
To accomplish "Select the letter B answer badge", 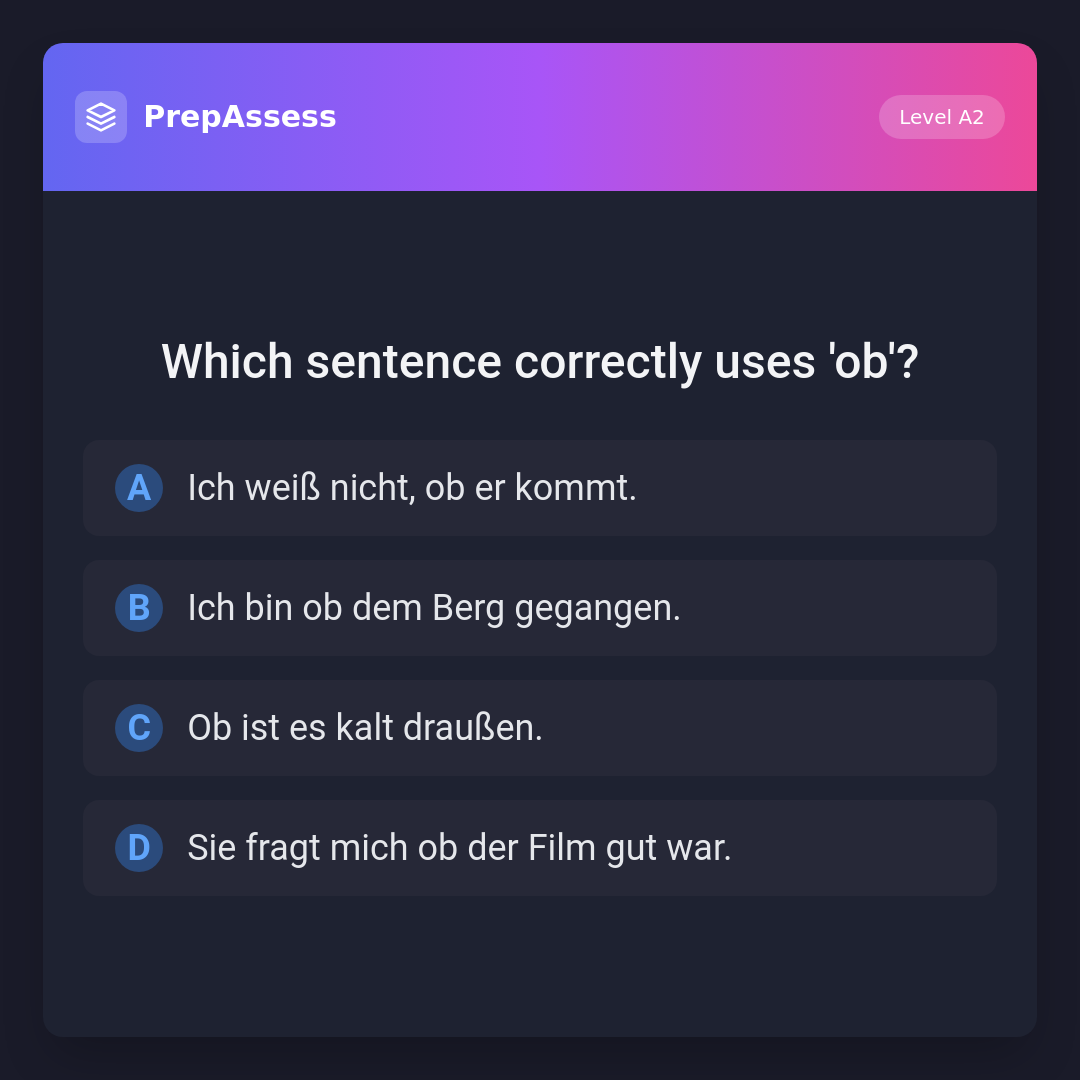I will coord(139,608).
